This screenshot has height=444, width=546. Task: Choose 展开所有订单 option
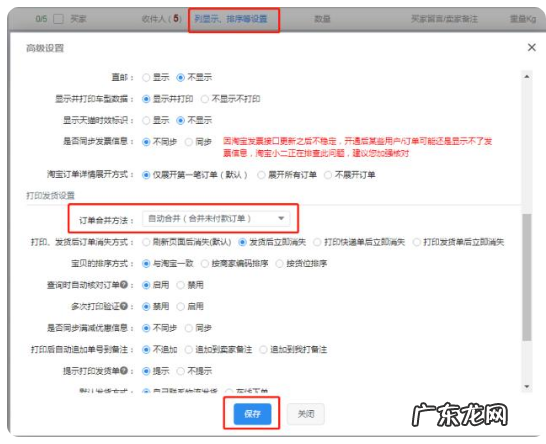261,175
